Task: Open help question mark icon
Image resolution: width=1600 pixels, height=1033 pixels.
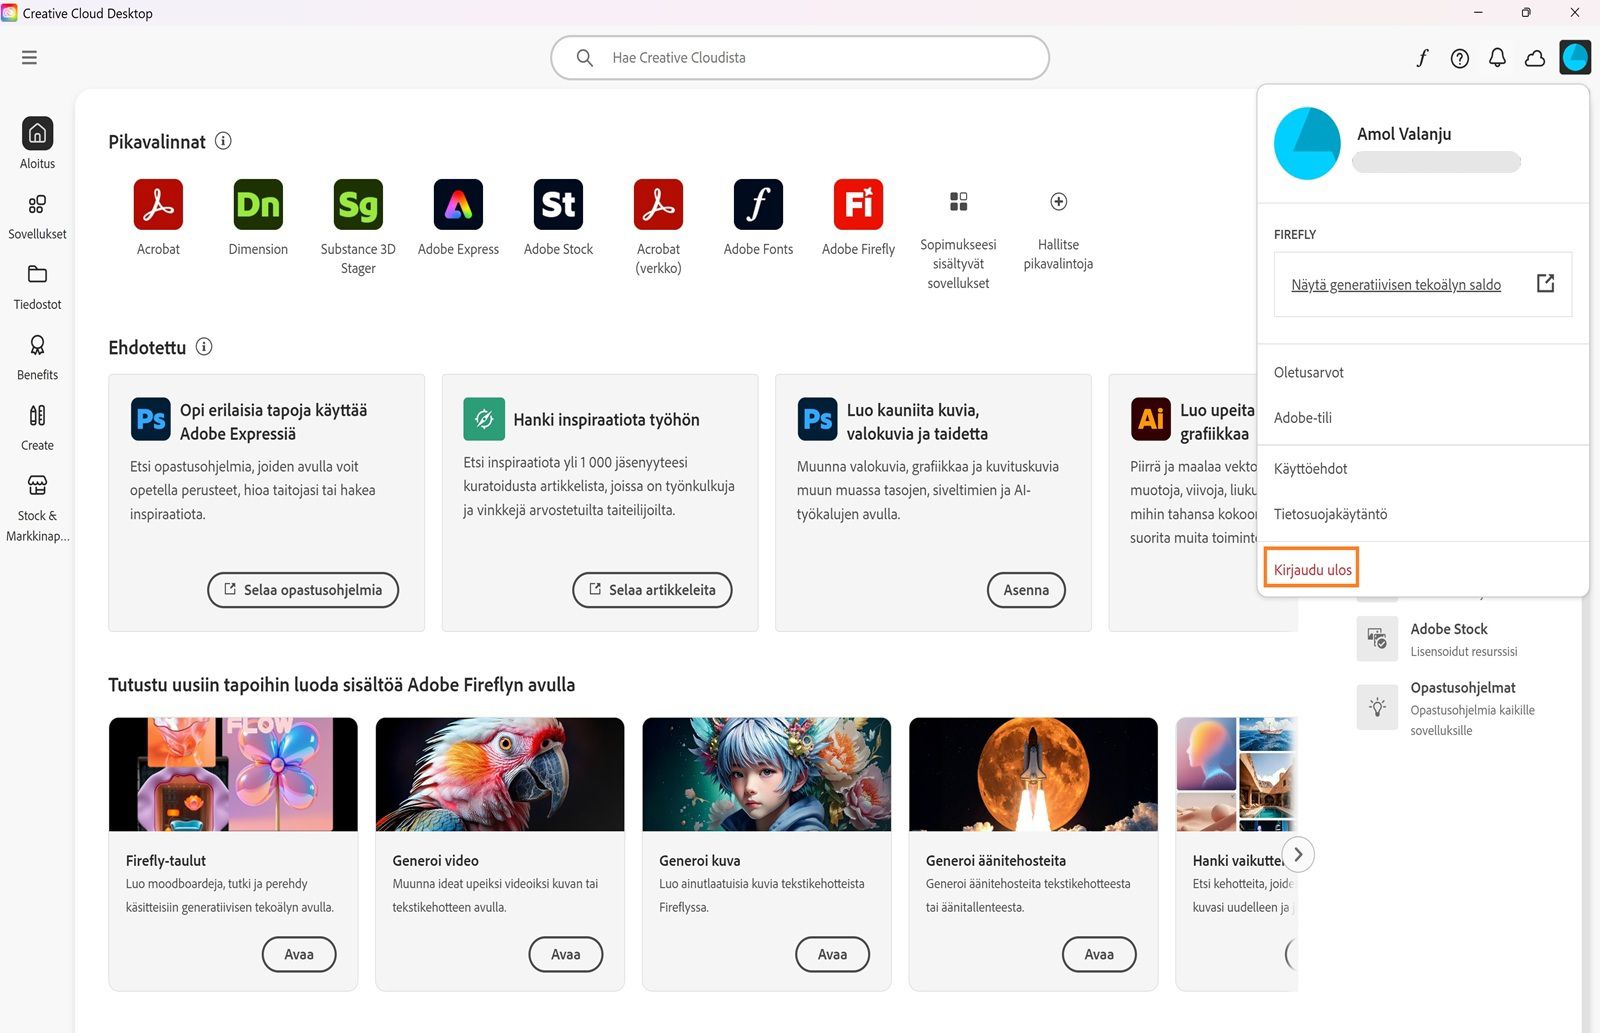Action: 1460,58
